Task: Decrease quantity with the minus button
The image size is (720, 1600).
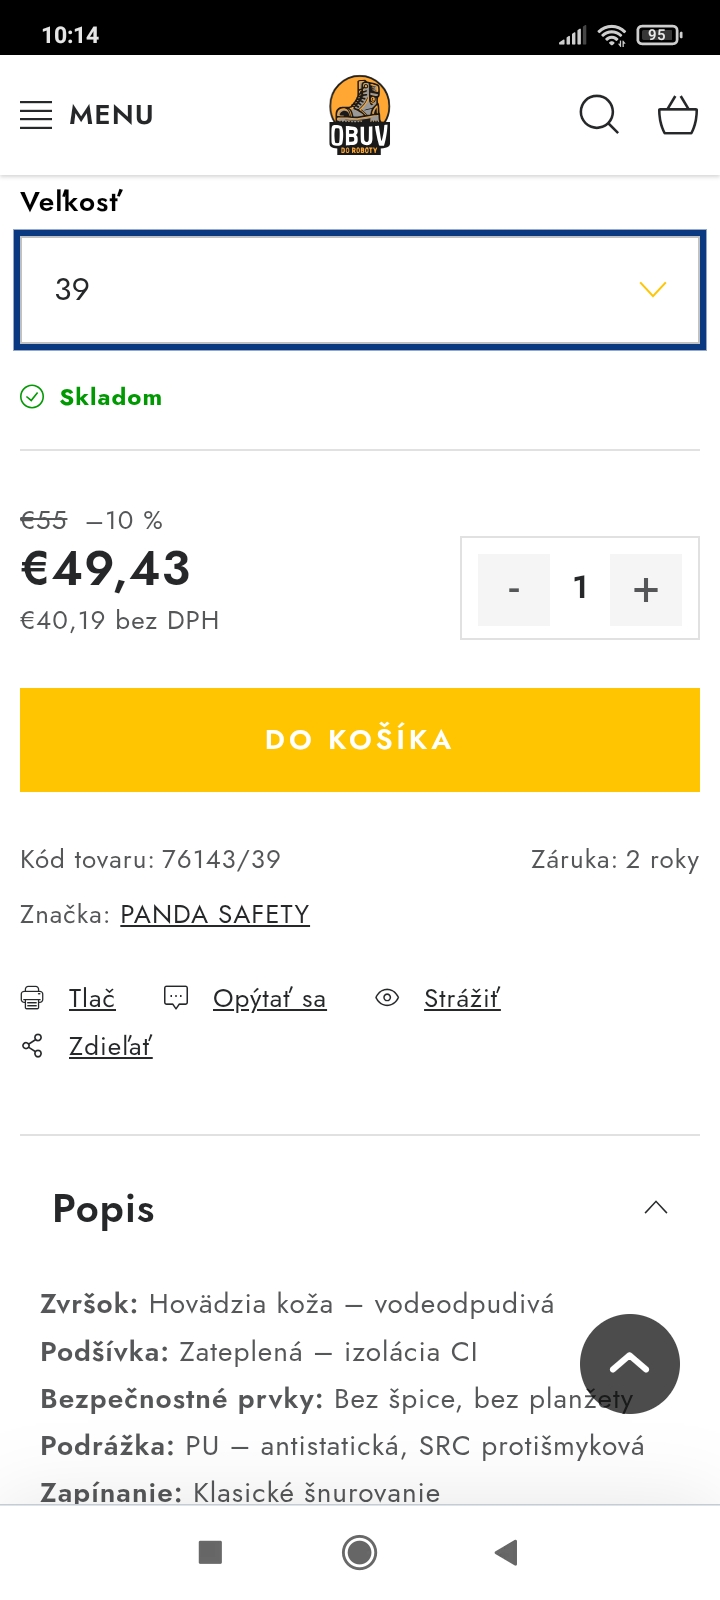Action: [x=514, y=589]
